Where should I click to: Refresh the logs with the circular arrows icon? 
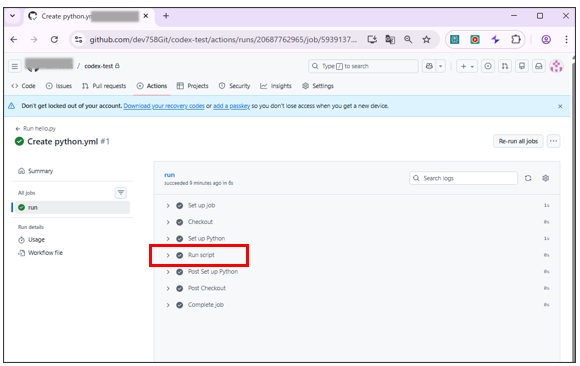tap(528, 178)
